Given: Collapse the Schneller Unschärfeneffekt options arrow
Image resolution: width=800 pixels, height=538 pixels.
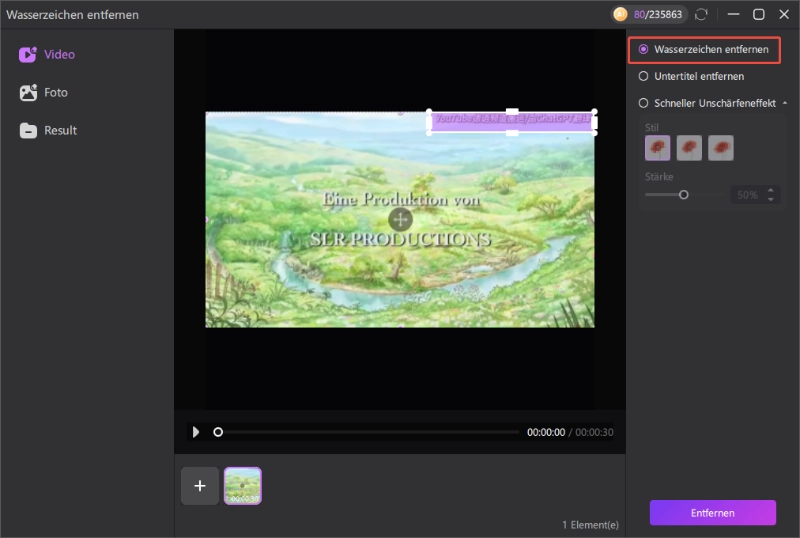Looking at the screenshot, I should 785,103.
